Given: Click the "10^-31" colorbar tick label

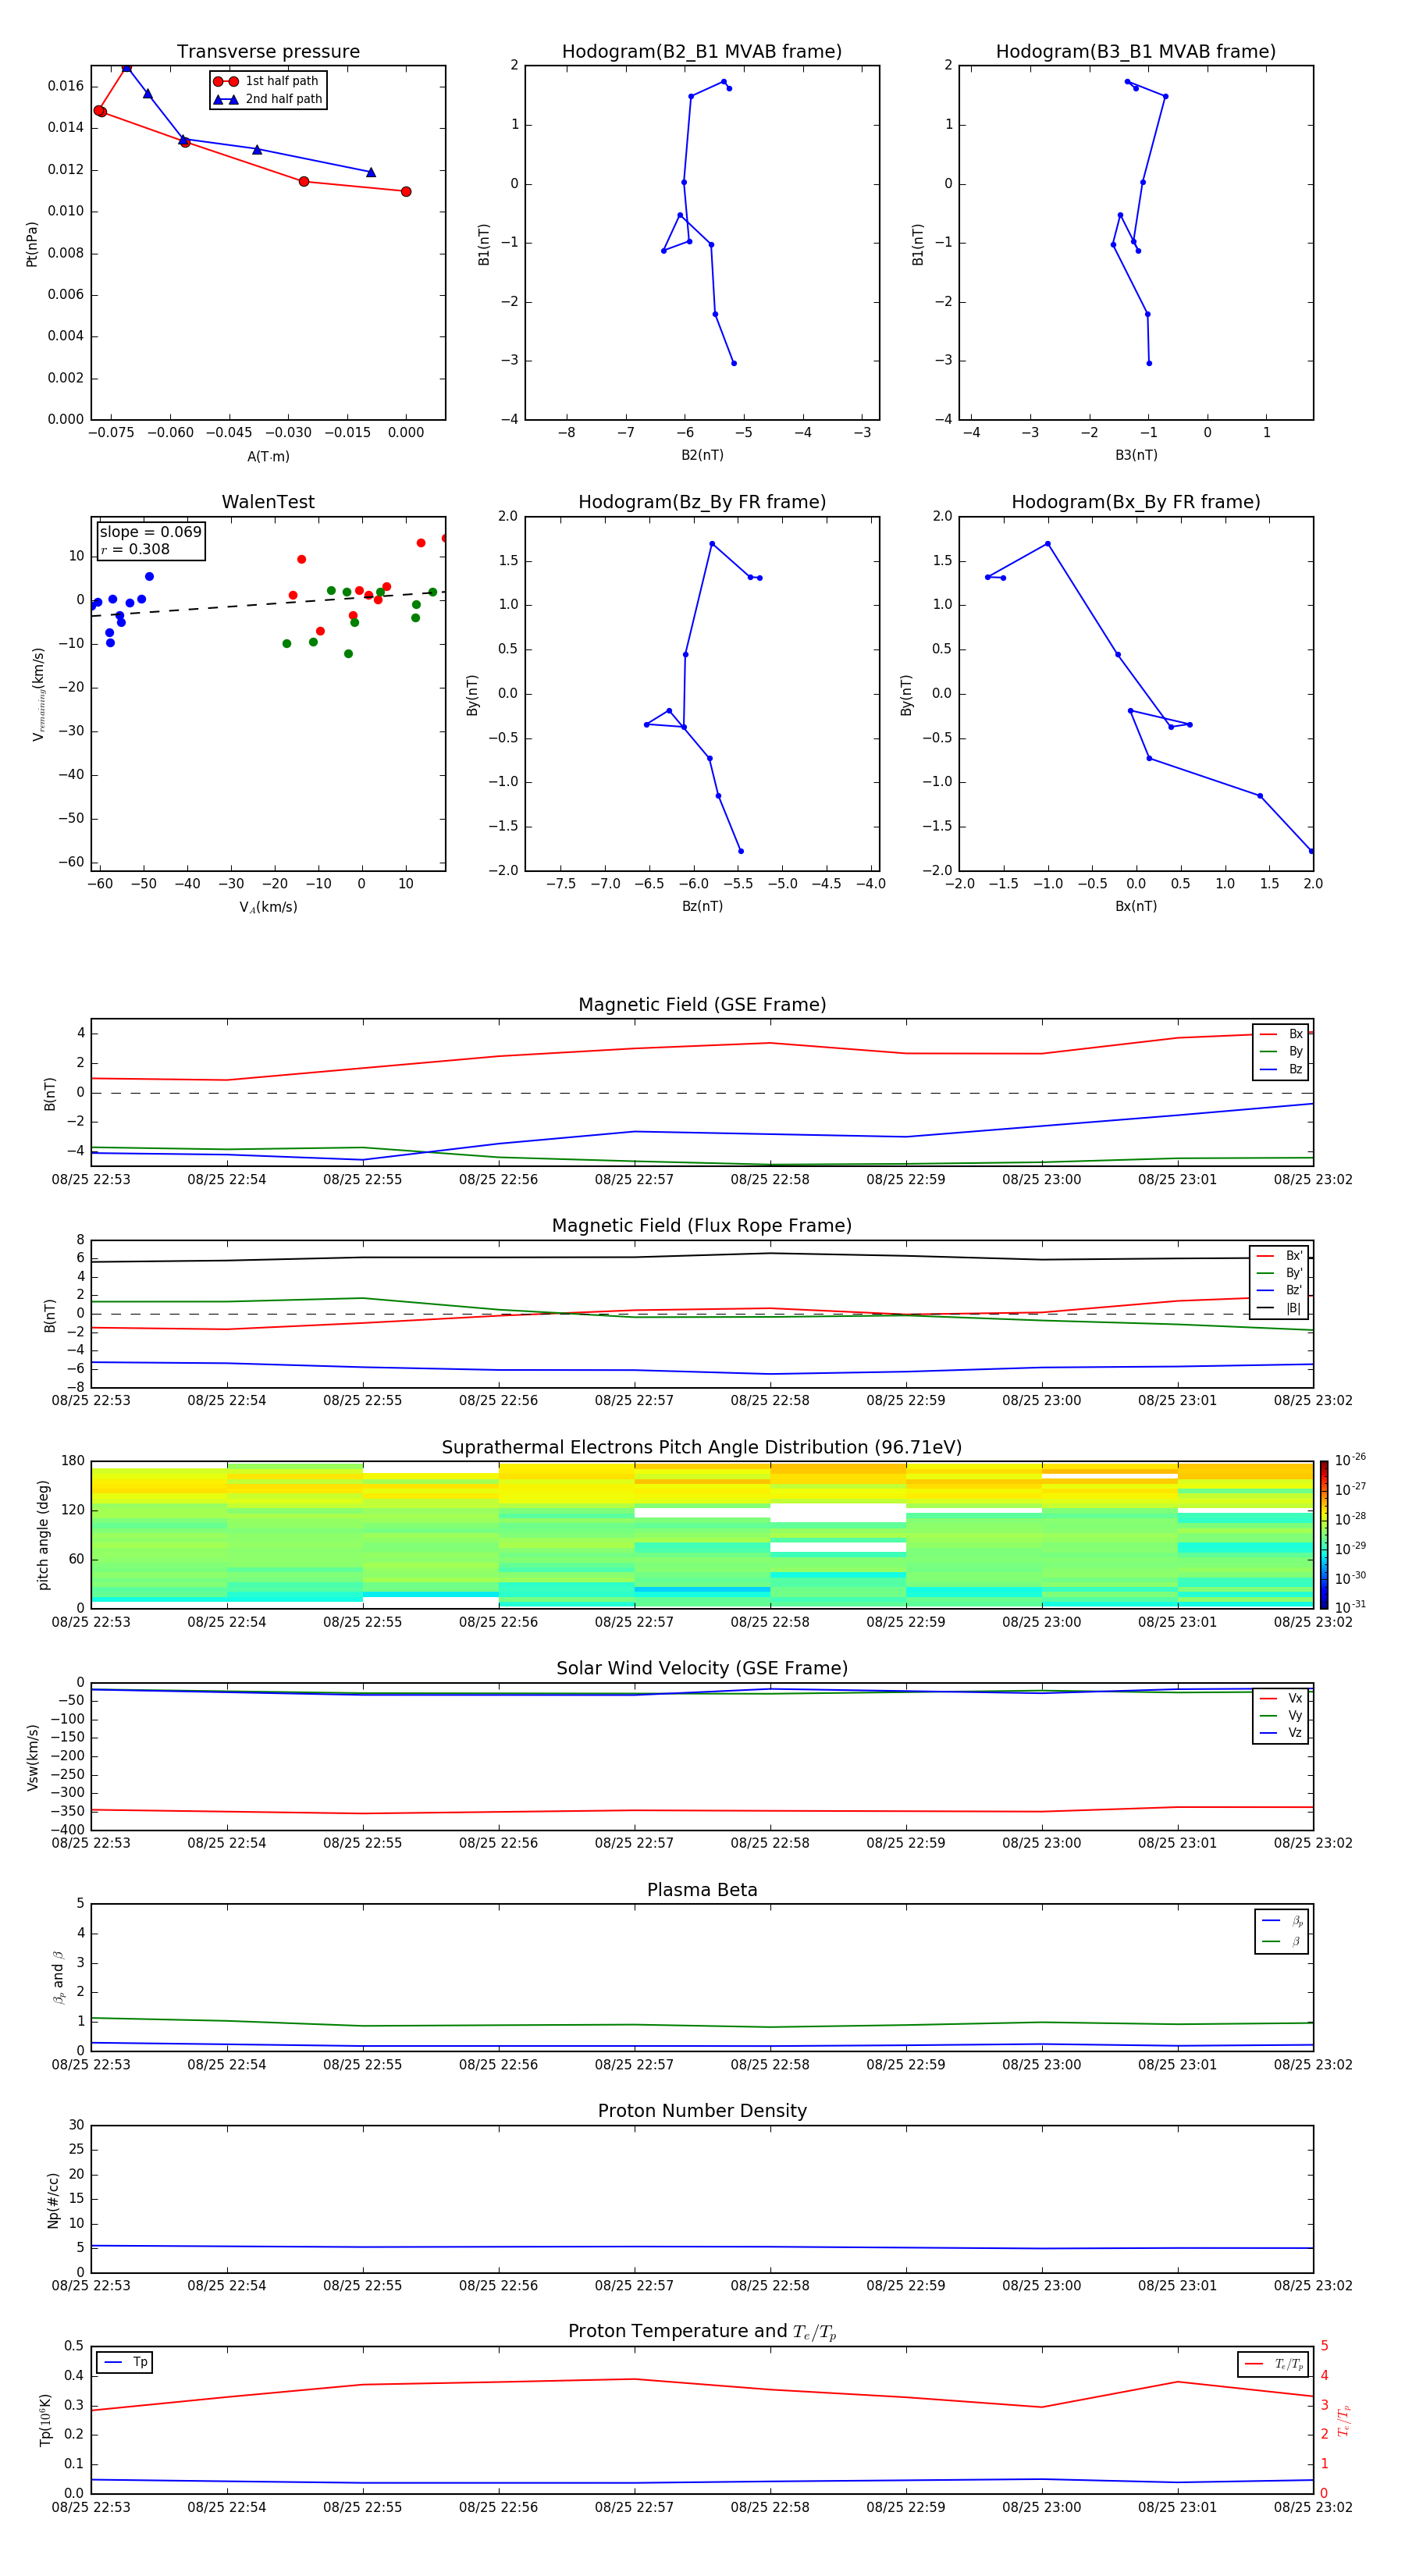Looking at the screenshot, I should (x=1350, y=1607).
